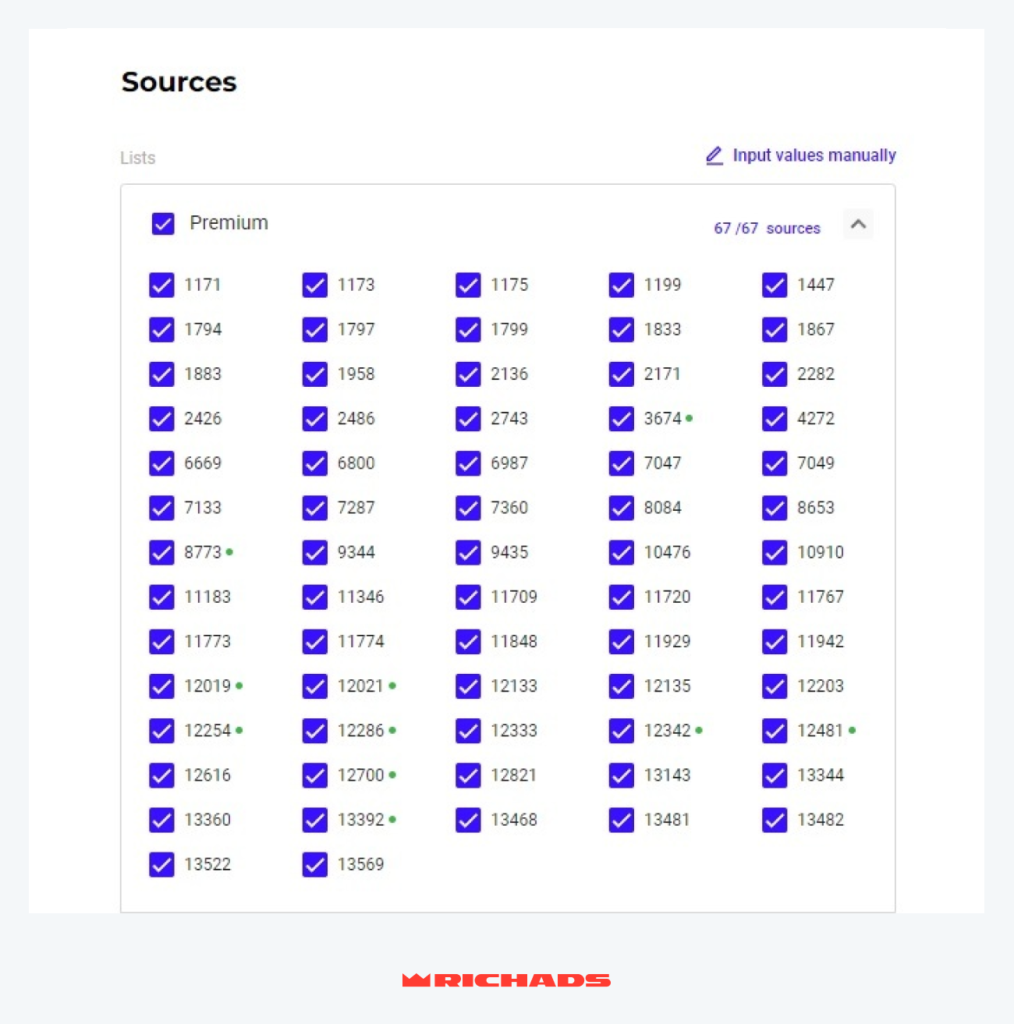Uncheck source 1171 checkbox
Screen dimensions: 1014x1024
click(x=162, y=285)
